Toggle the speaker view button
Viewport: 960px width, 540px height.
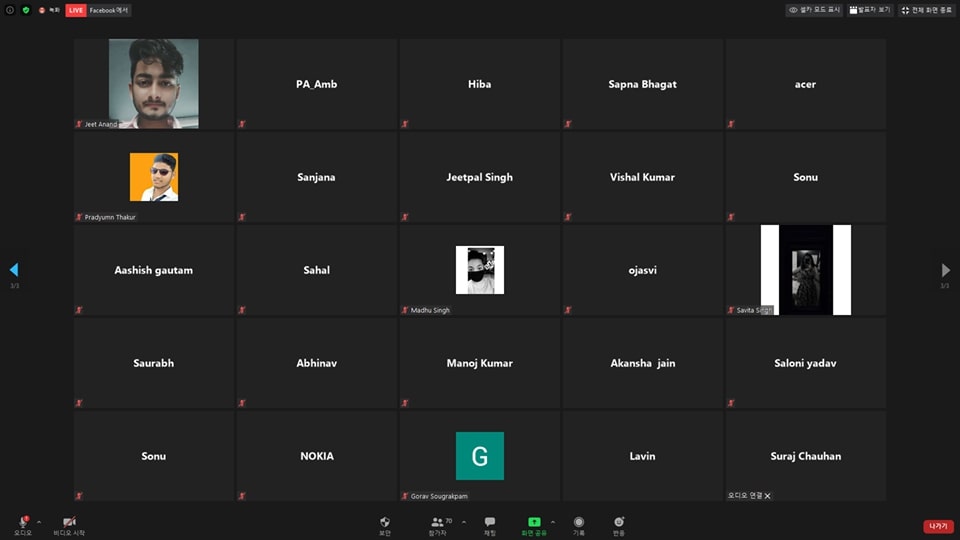point(870,10)
